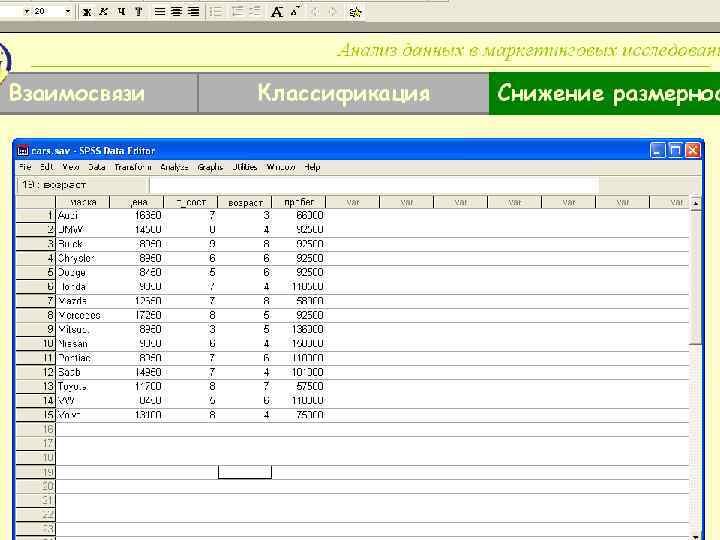The width and height of the screenshot is (720, 540).
Task: Open the File menu in SPSS
Action: pyautogui.click(x=25, y=167)
